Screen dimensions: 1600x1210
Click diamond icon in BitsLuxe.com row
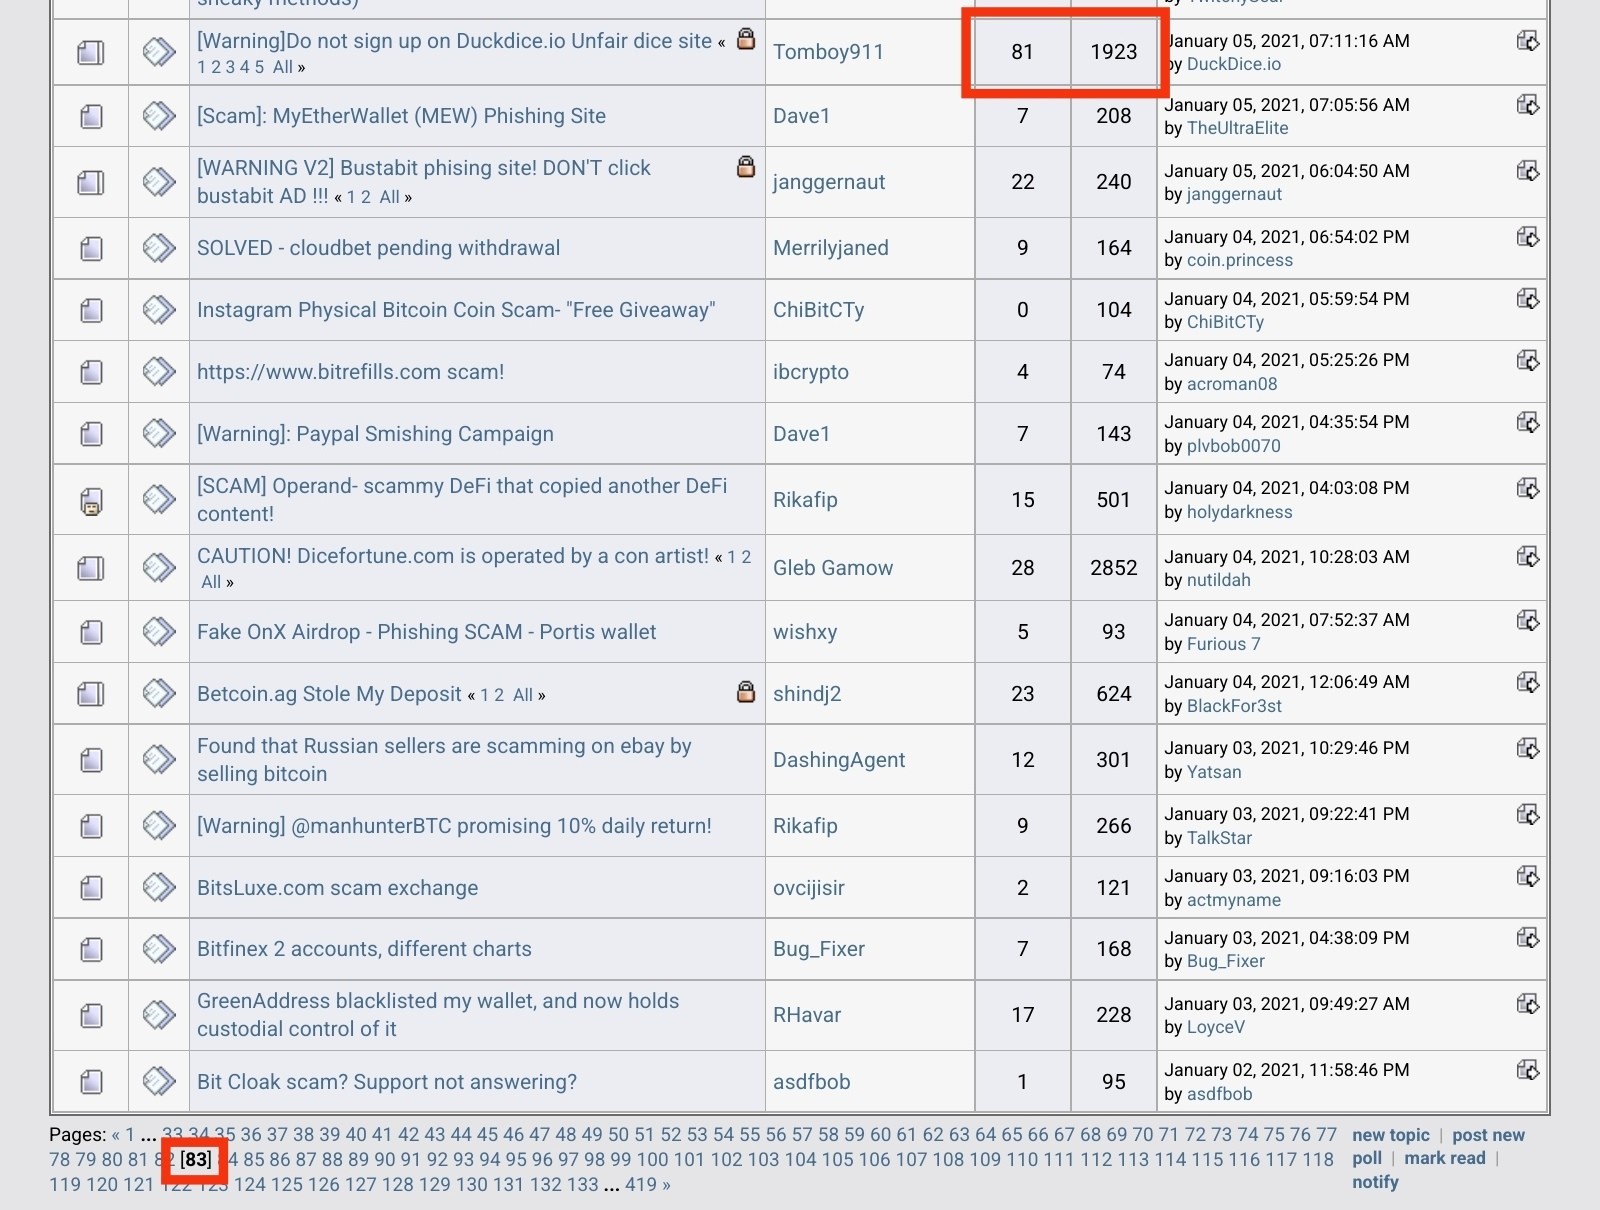[x=159, y=887]
